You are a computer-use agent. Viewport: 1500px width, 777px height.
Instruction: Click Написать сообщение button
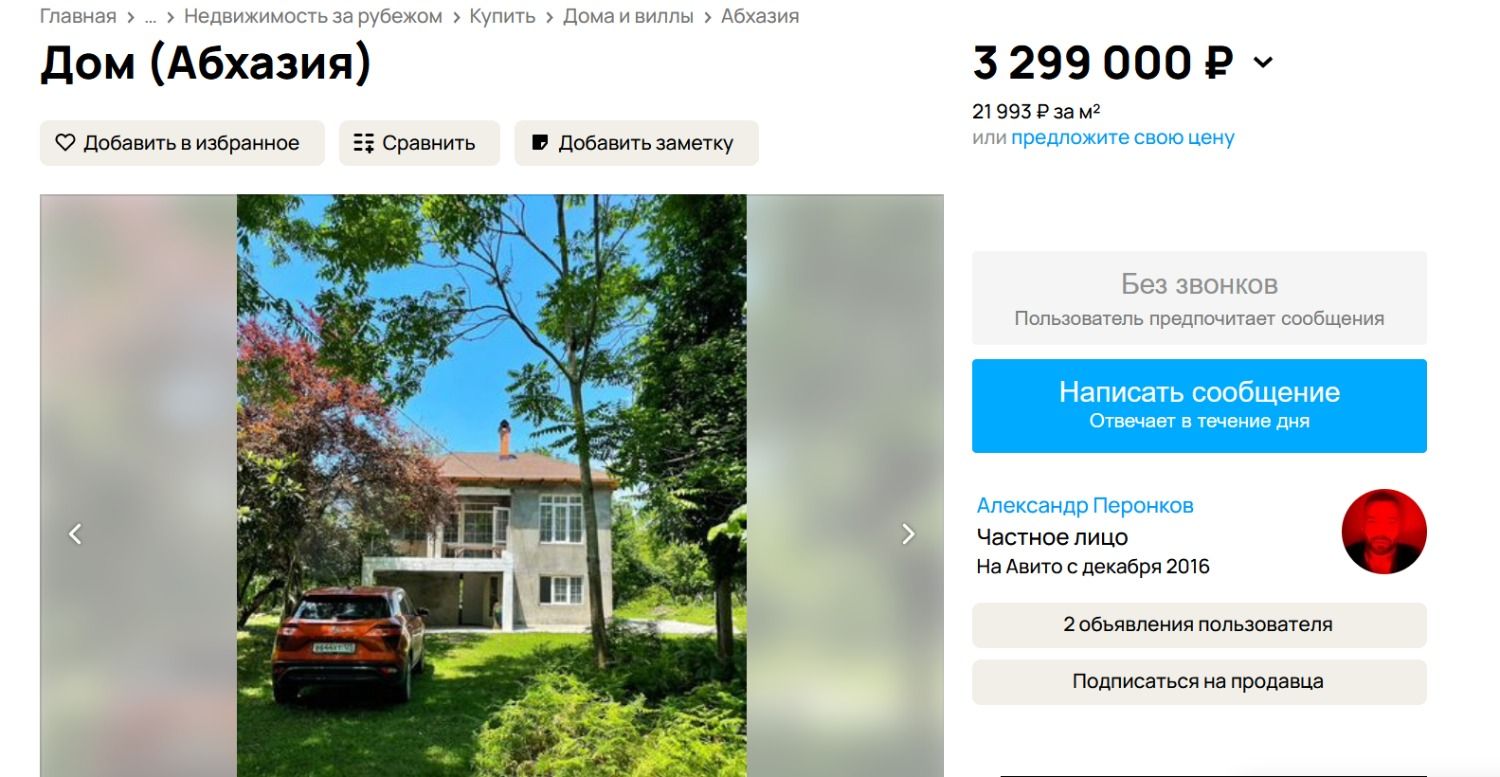1199,406
